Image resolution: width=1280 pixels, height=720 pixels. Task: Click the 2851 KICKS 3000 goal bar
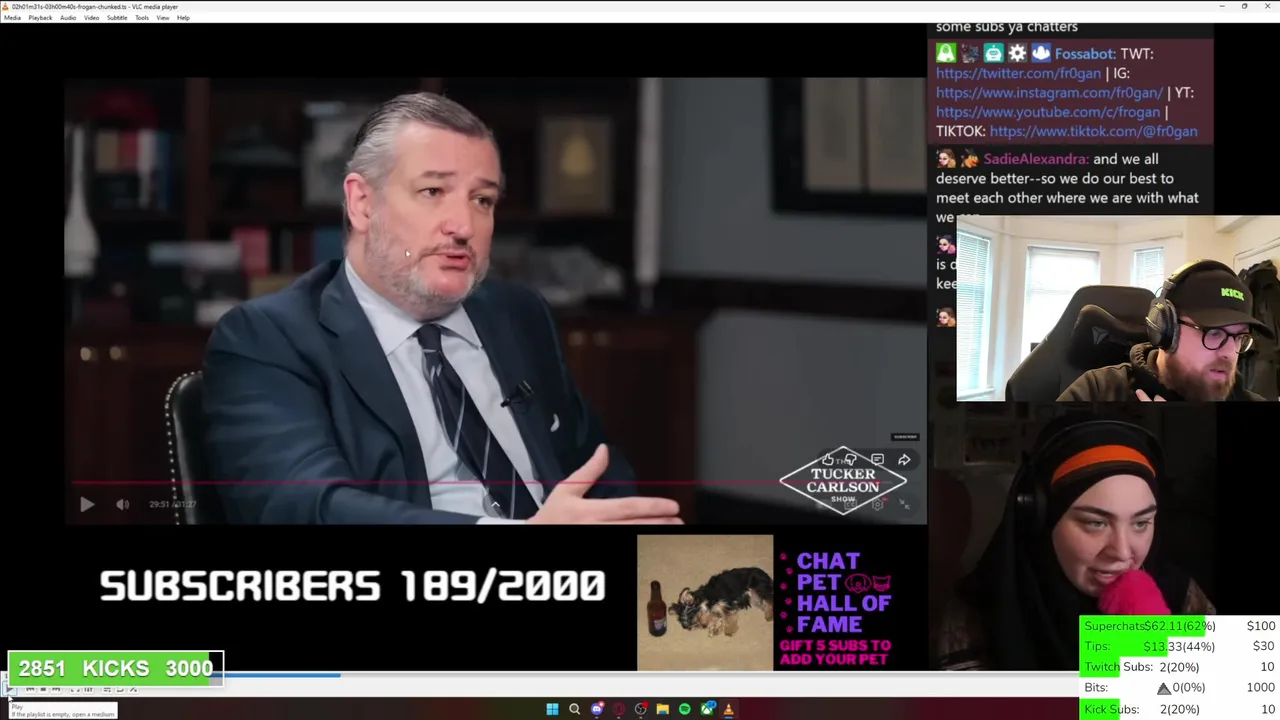coord(115,668)
